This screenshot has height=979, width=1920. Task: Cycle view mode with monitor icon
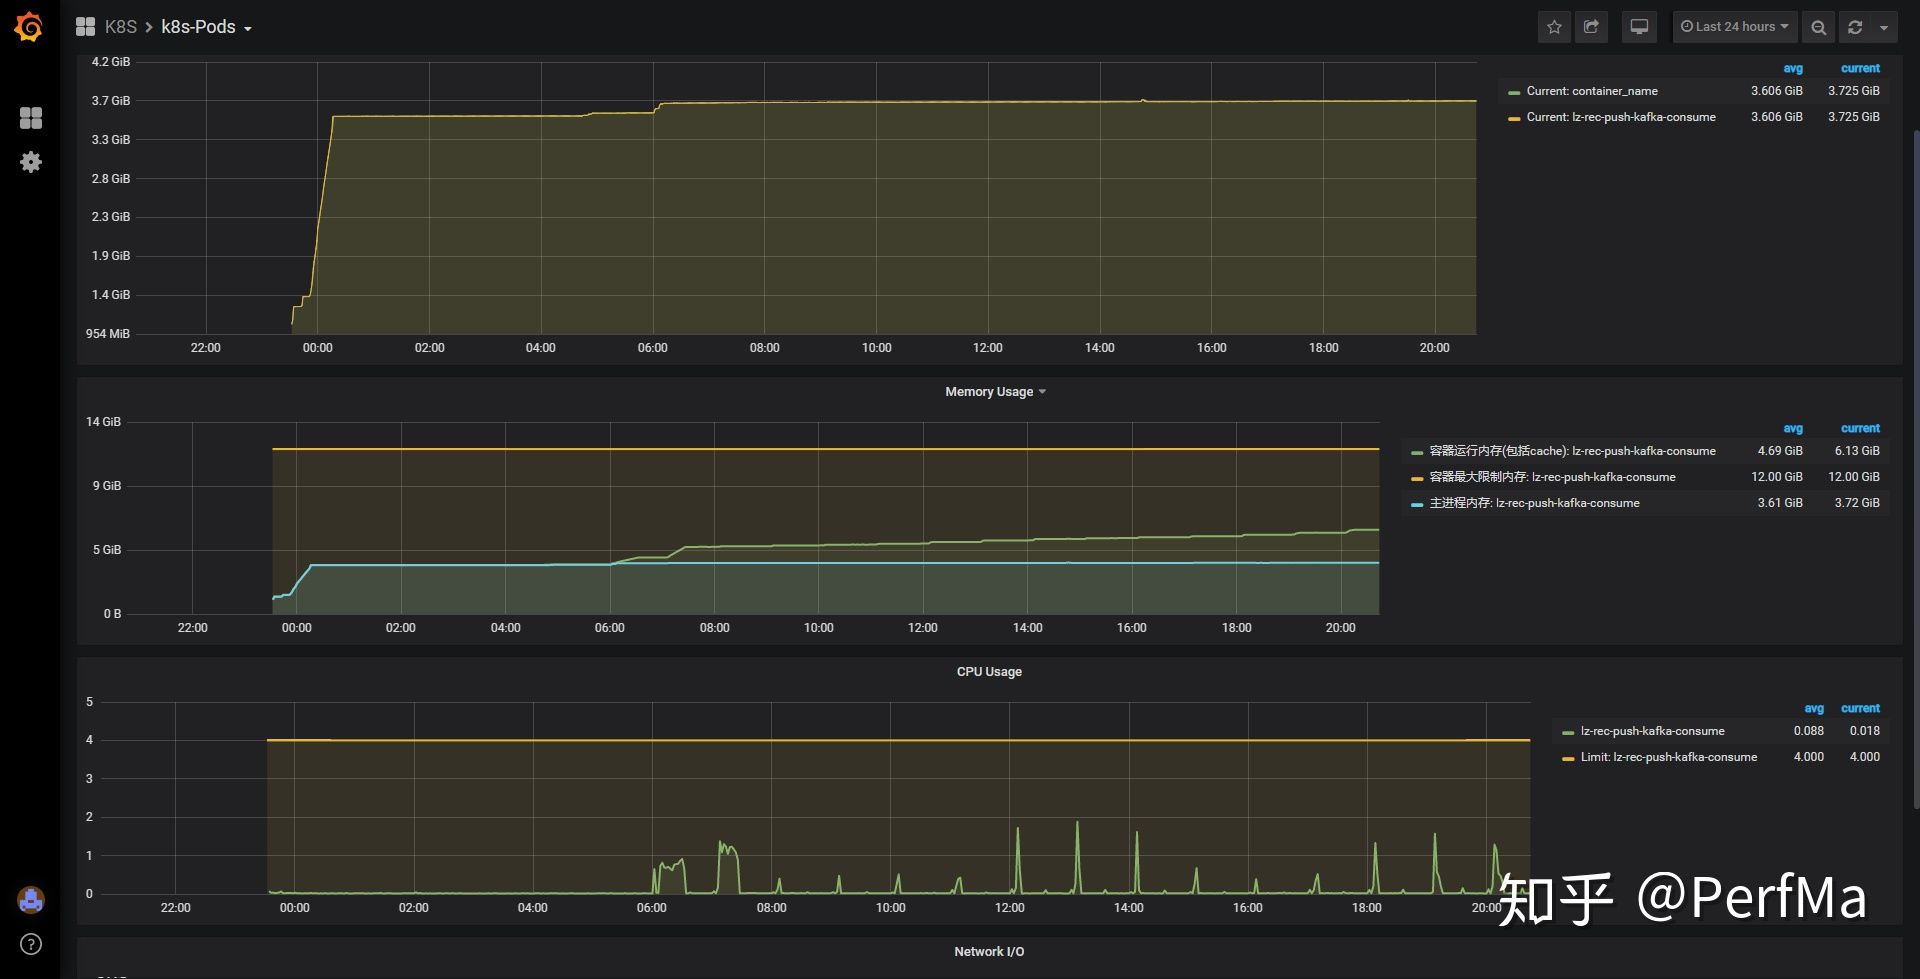pos(1639,27)
